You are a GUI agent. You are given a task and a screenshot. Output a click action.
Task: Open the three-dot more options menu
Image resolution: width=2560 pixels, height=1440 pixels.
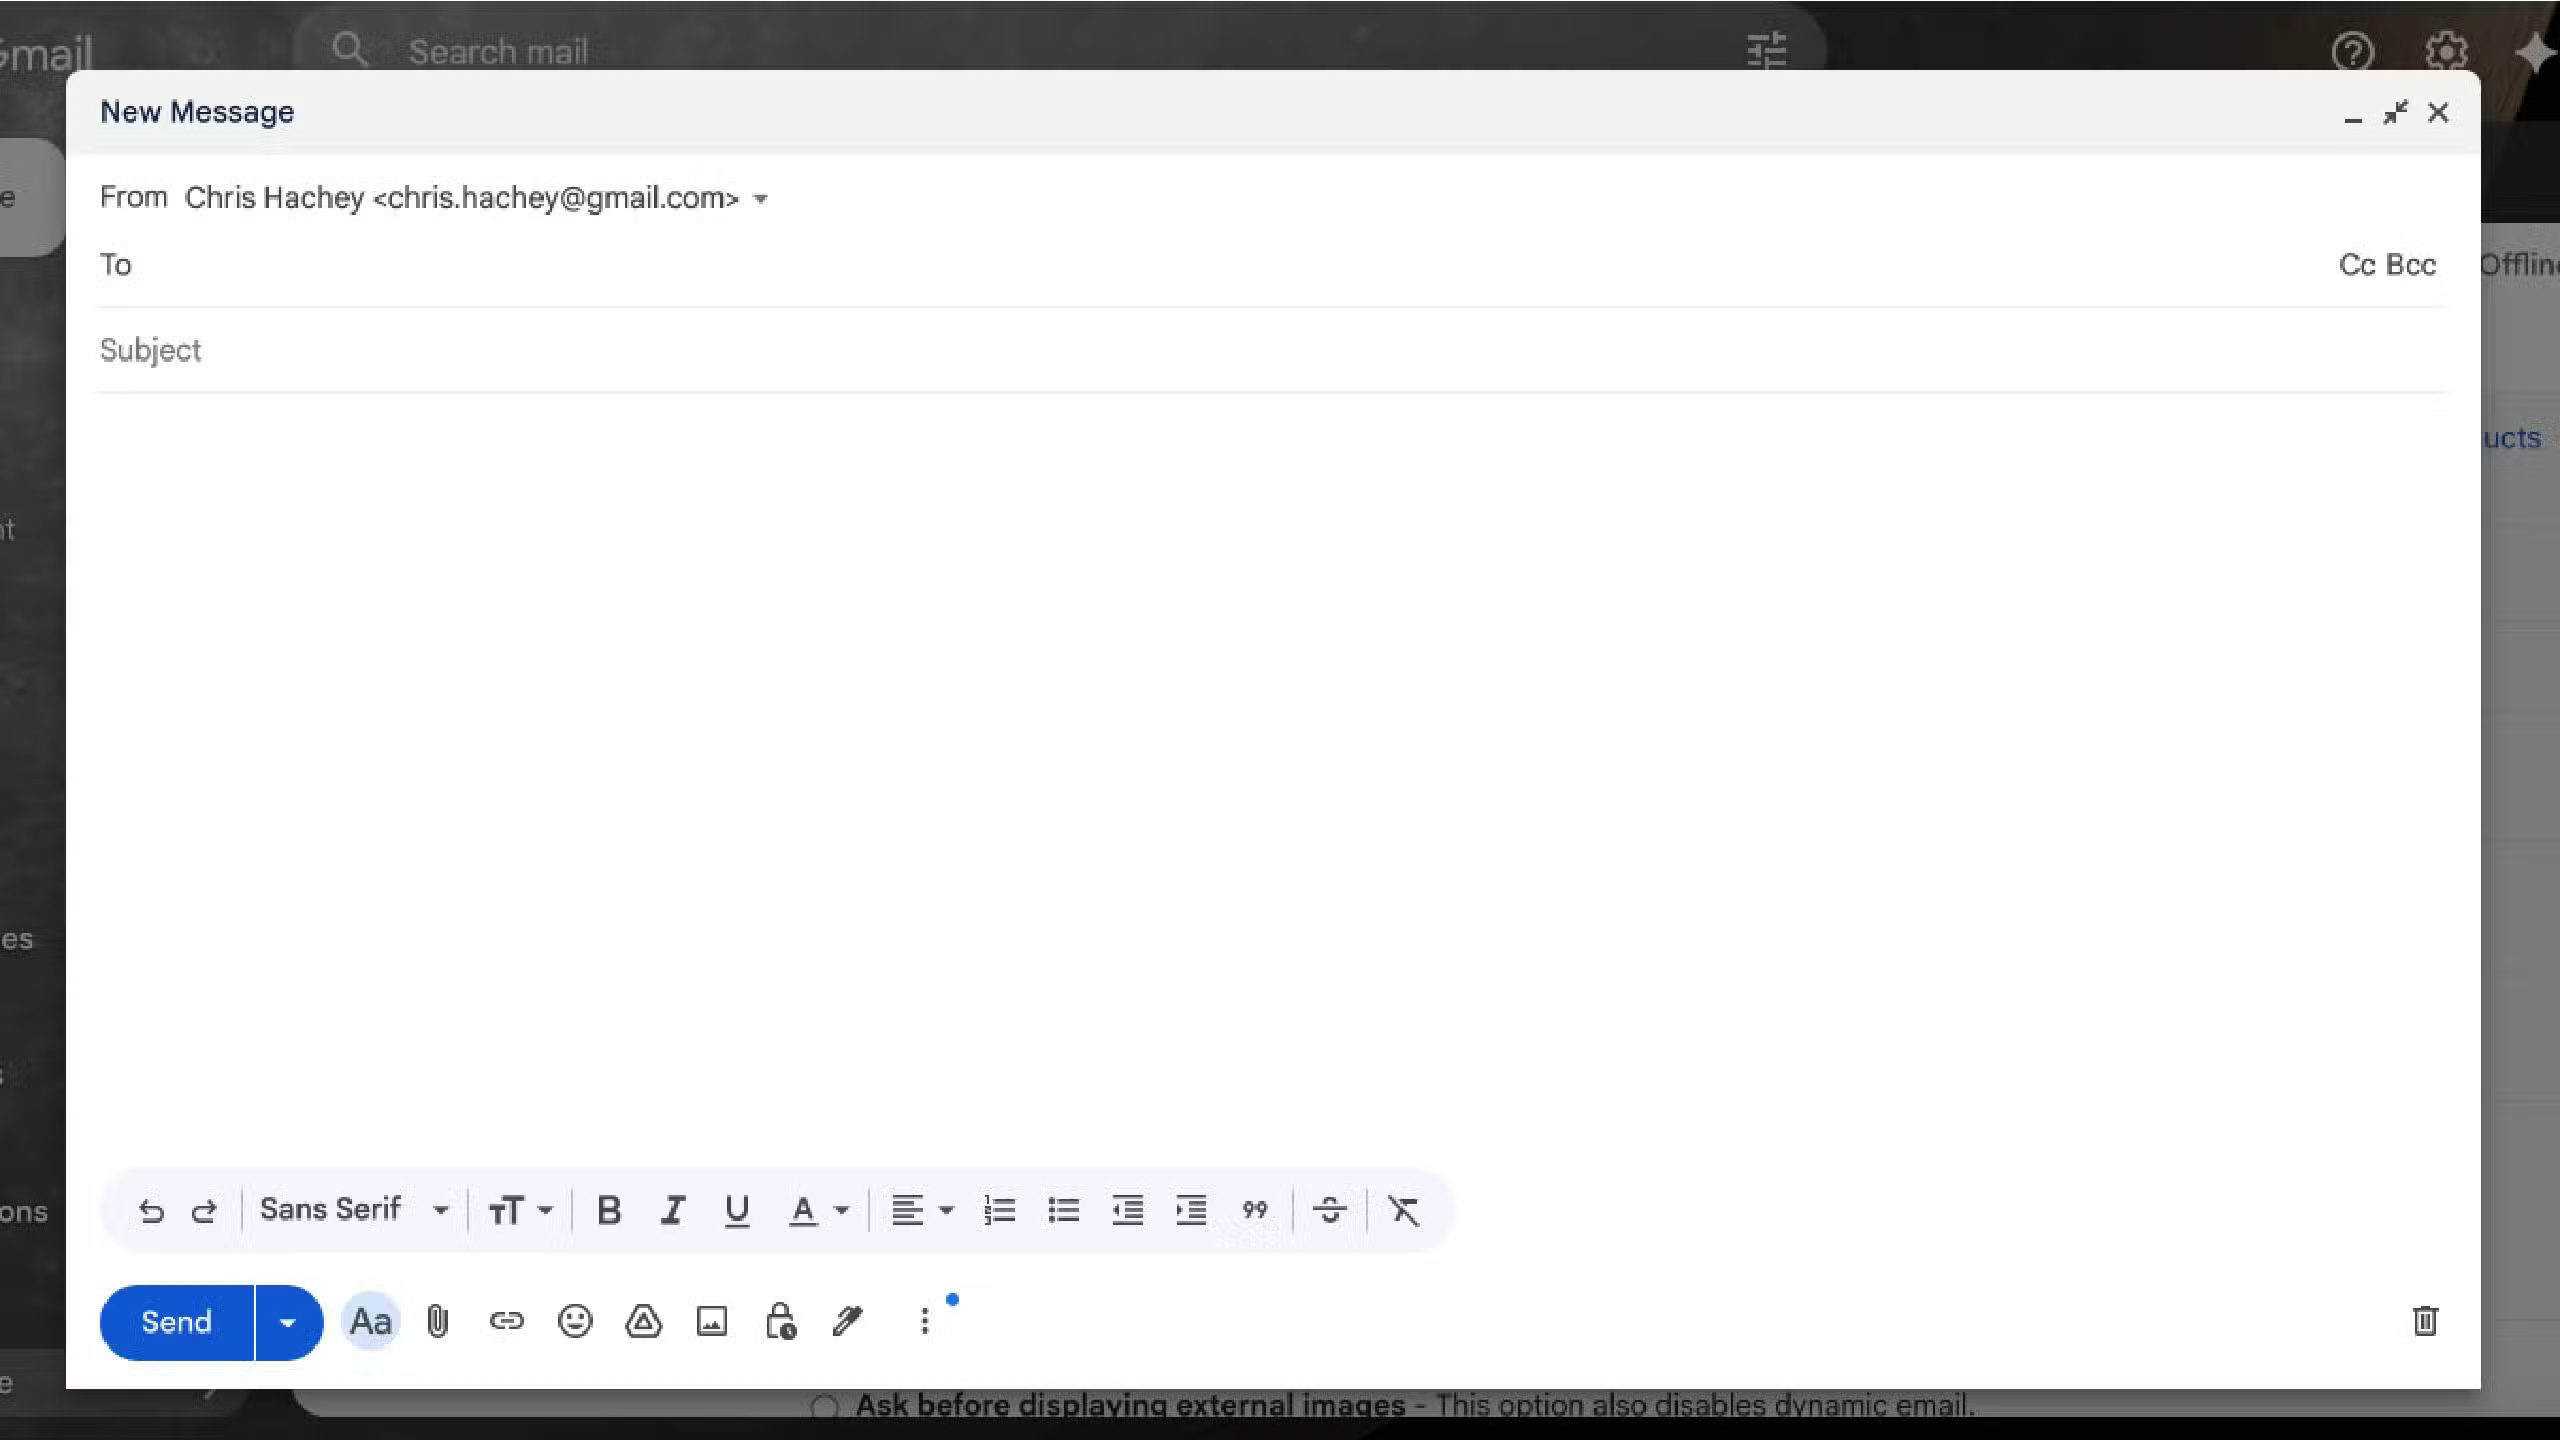924,1322
